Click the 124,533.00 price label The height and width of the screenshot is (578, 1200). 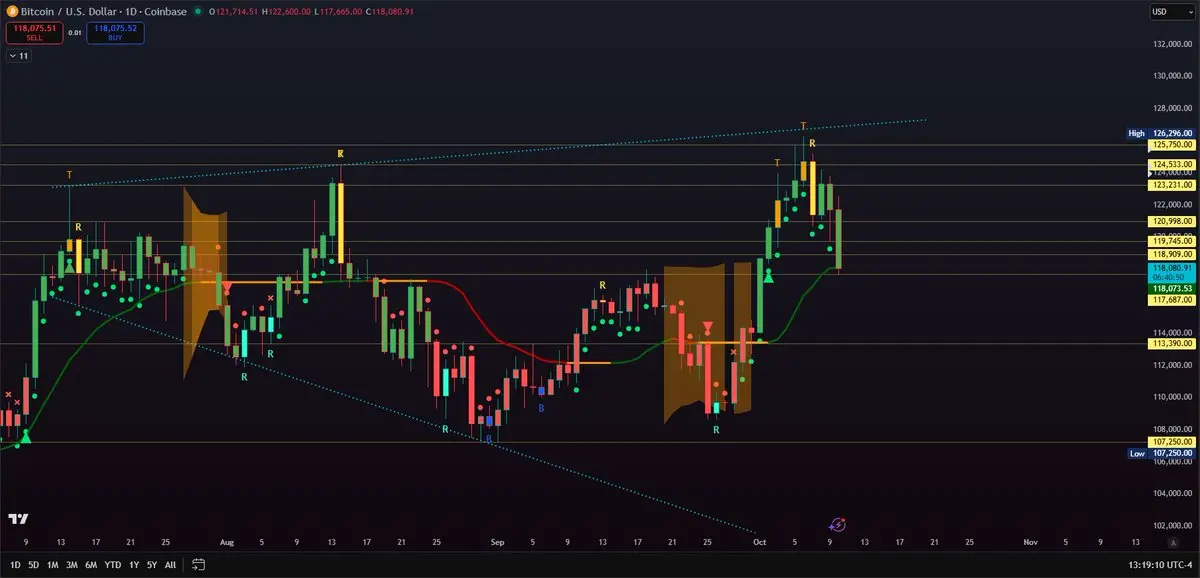[1170, 164]
